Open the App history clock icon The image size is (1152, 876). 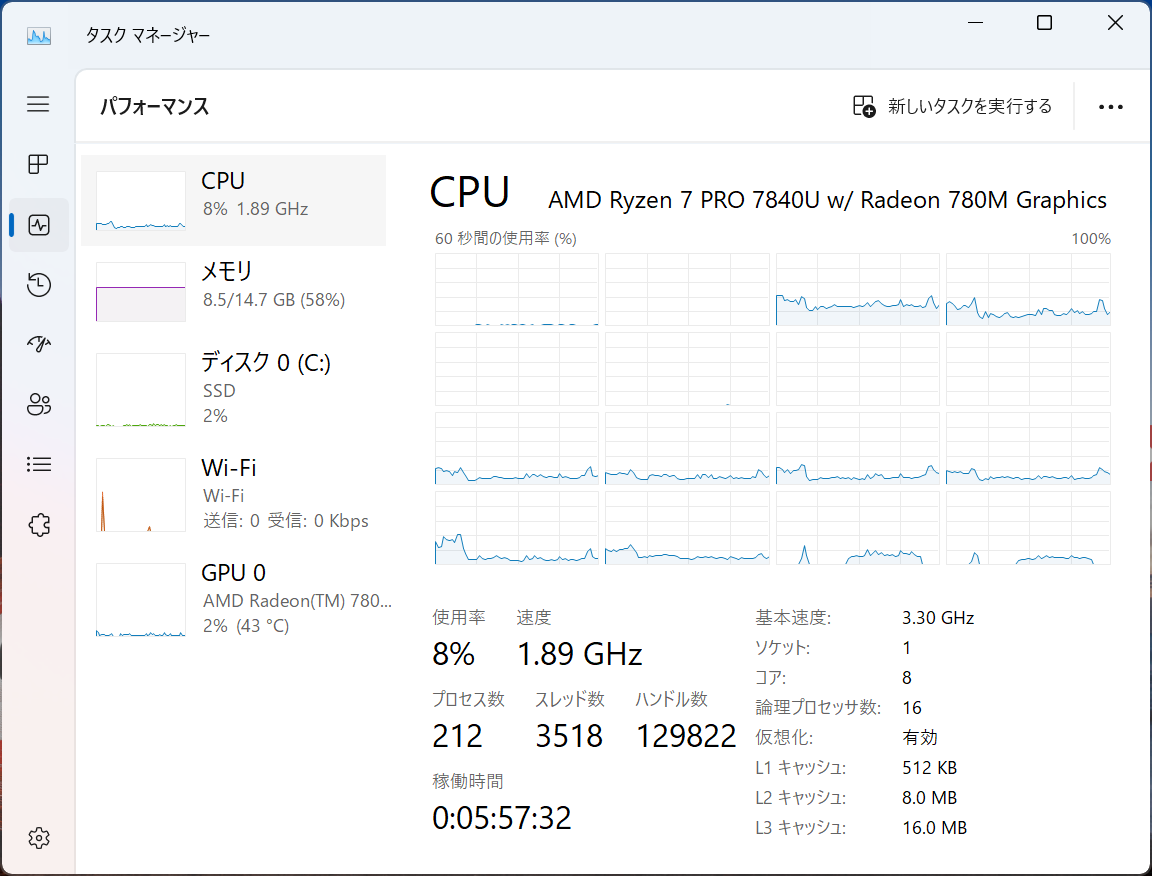[x=38, y=284]
